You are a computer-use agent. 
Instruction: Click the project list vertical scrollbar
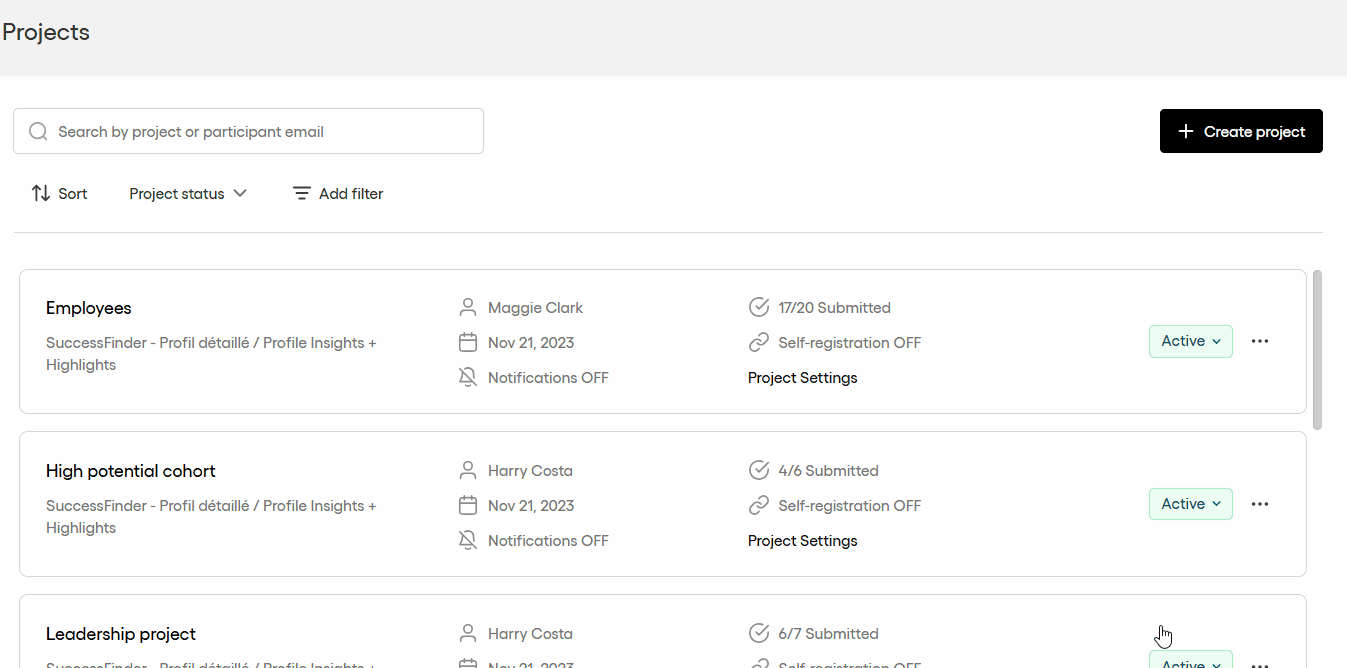pyautogui.click(x=1317, y=349)
